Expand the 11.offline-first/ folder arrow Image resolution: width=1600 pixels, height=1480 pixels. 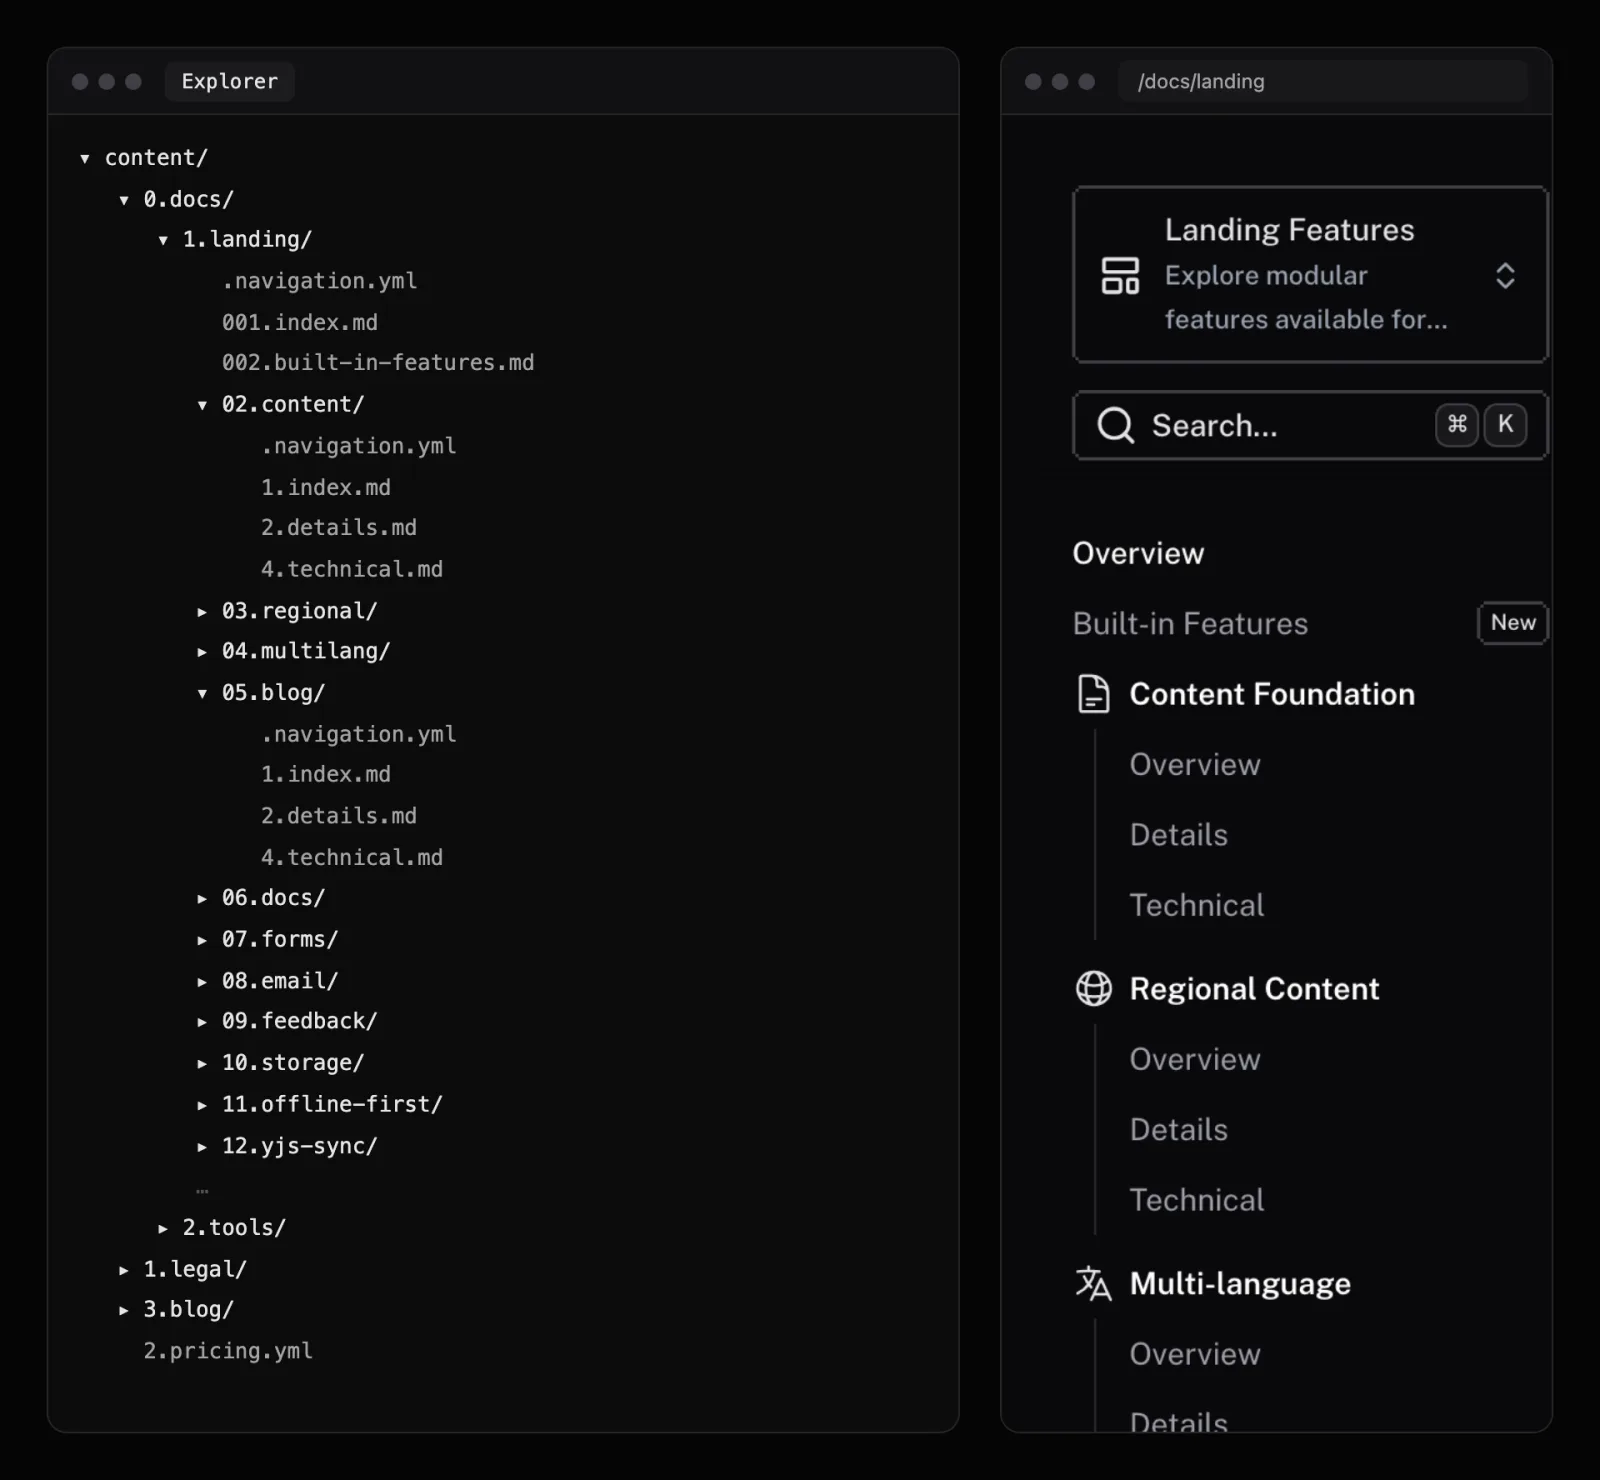tap(202, 1105)
